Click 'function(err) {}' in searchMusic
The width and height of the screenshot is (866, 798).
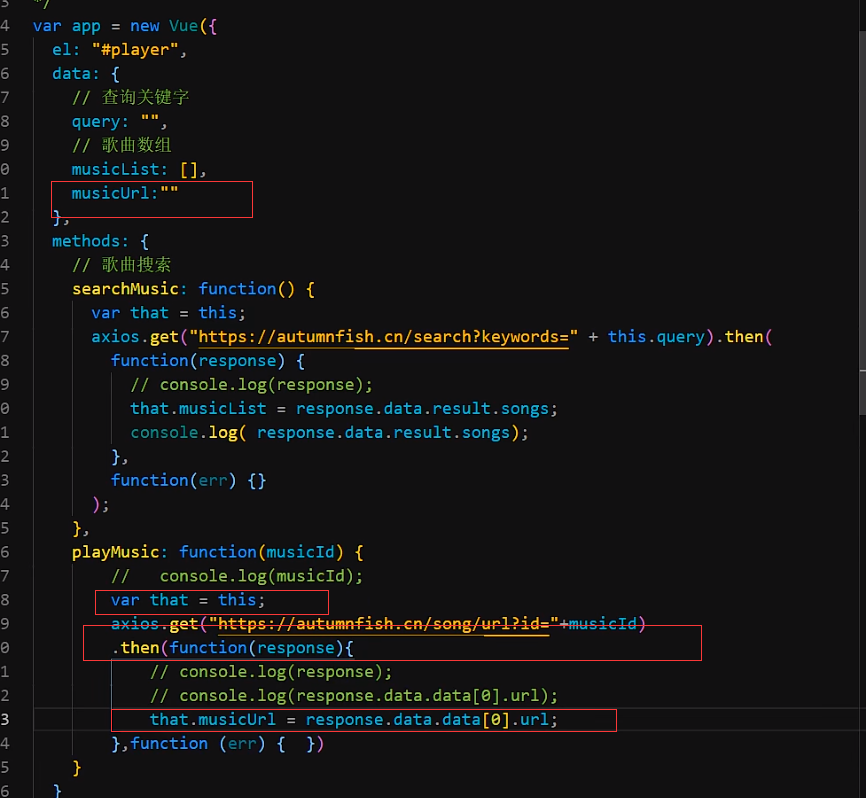[x=188, y=480]
